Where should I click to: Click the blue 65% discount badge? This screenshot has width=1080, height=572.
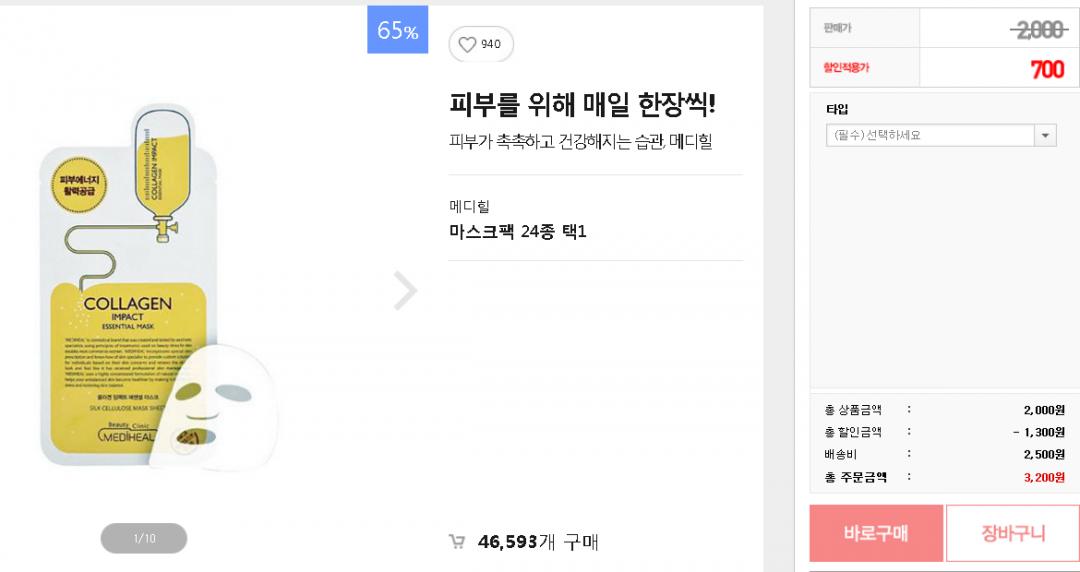(397, 30)
